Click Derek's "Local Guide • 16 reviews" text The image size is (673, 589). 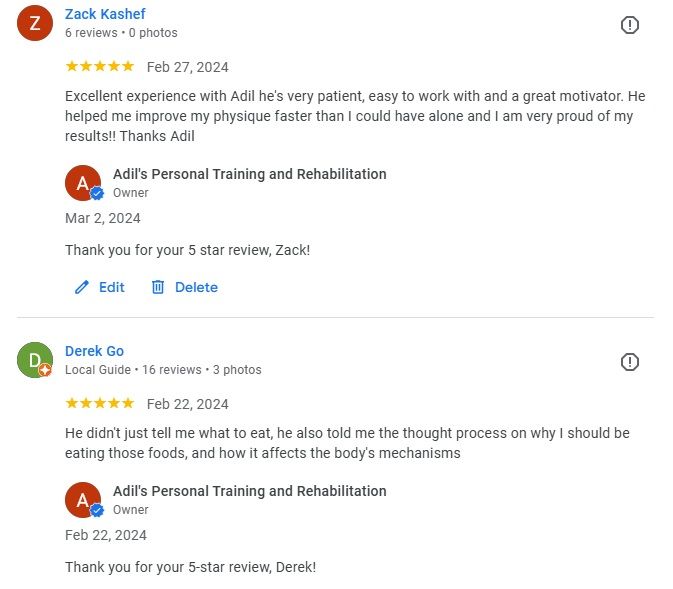pyautogui.click(x=133, y=370)
